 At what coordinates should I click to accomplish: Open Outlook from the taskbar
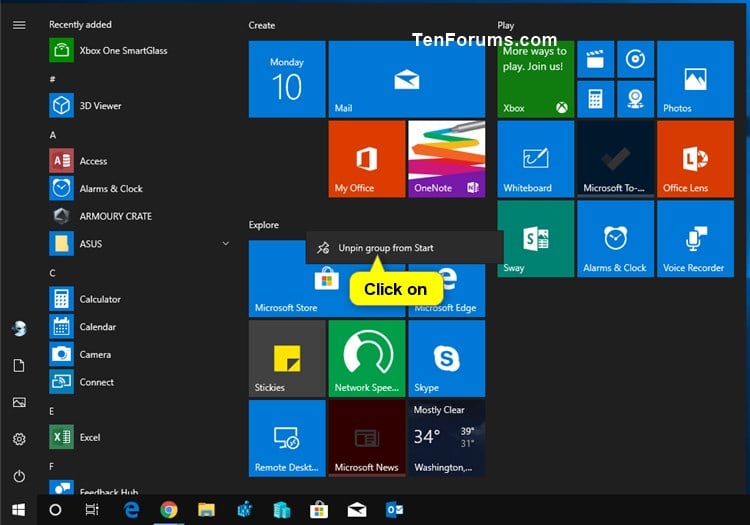[x=395, y=510]
